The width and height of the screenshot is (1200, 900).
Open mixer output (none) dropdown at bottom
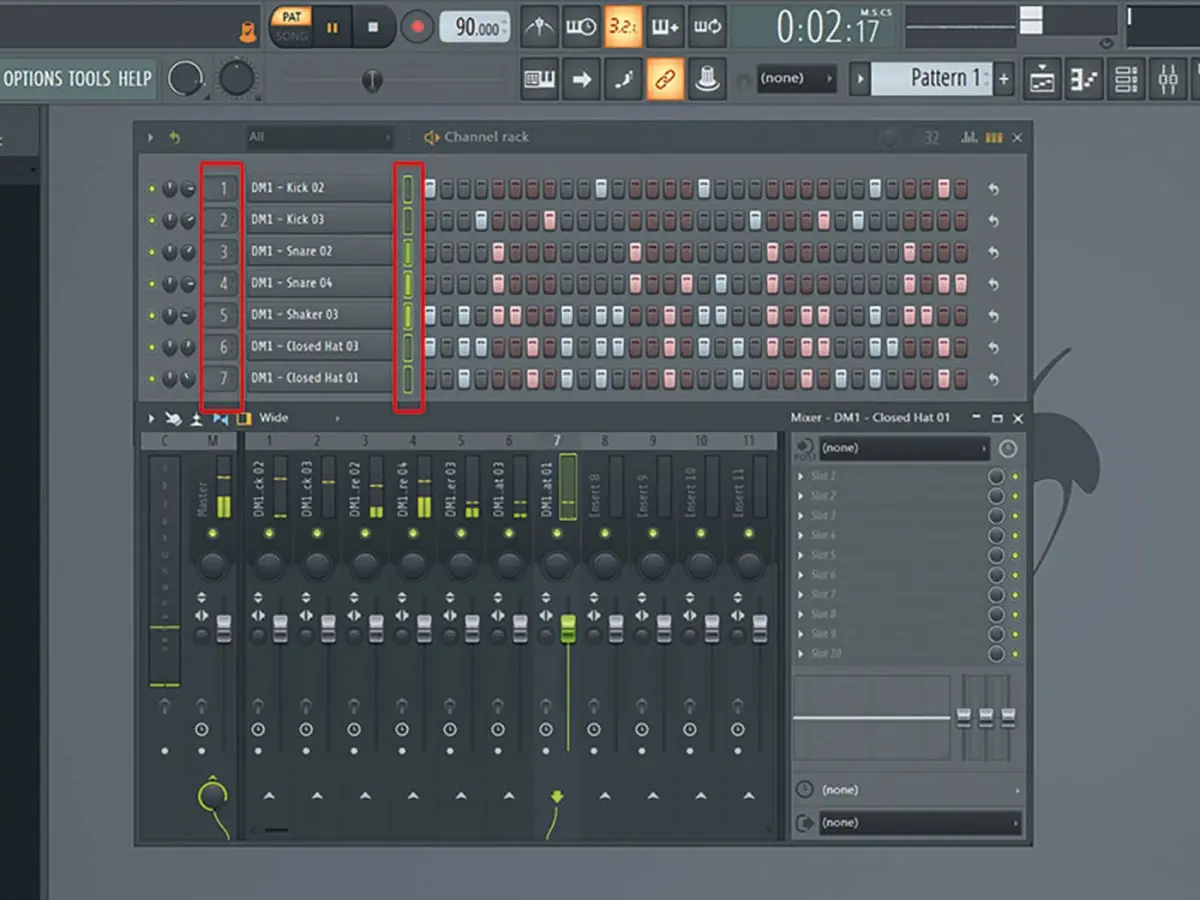point(920,823)
